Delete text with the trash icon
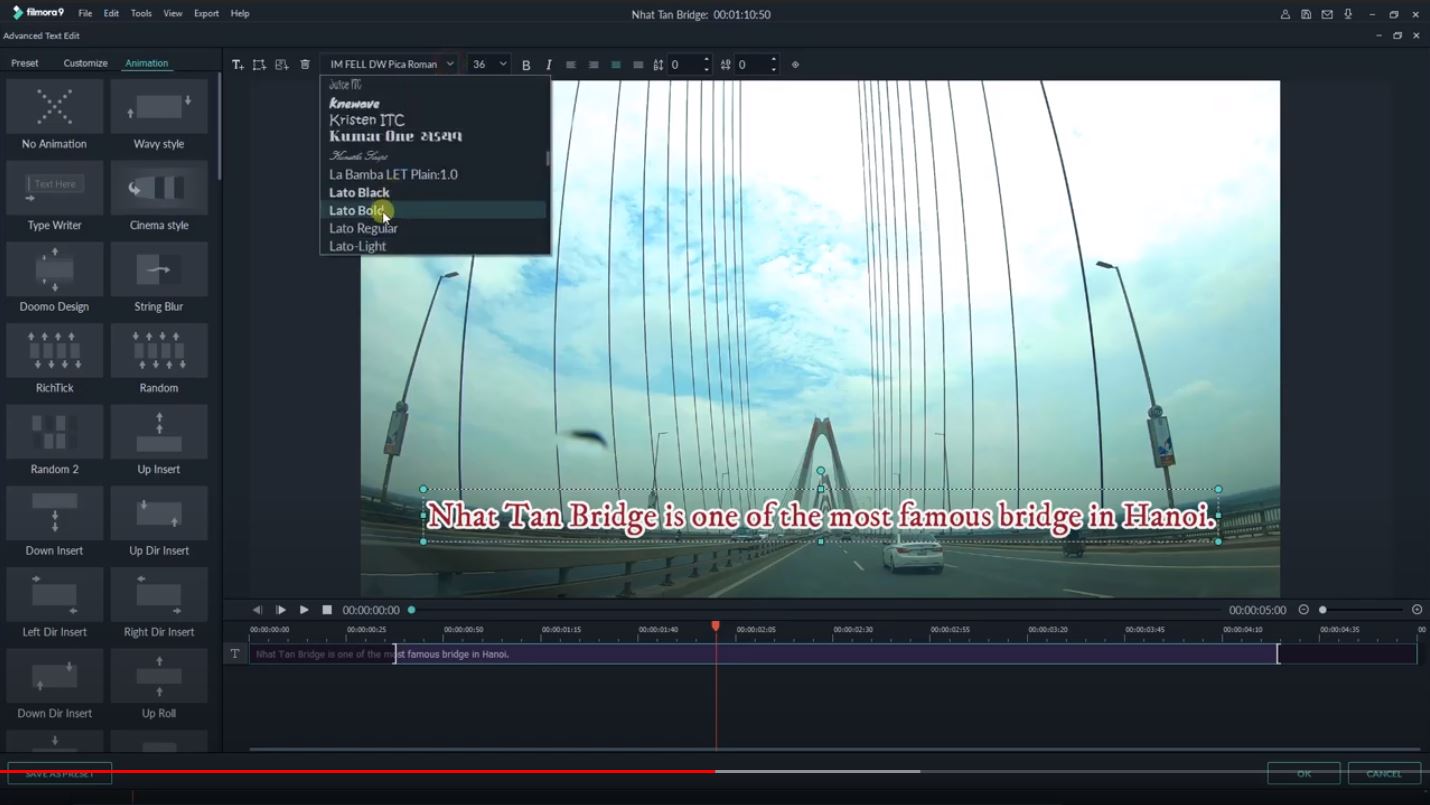1430x805 pixels. click(305, 63)
